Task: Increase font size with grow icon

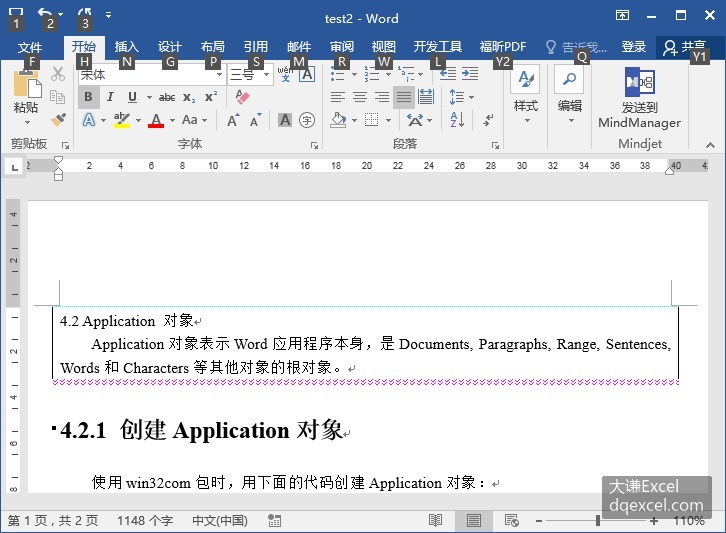Action: click(x=233, y=120)
